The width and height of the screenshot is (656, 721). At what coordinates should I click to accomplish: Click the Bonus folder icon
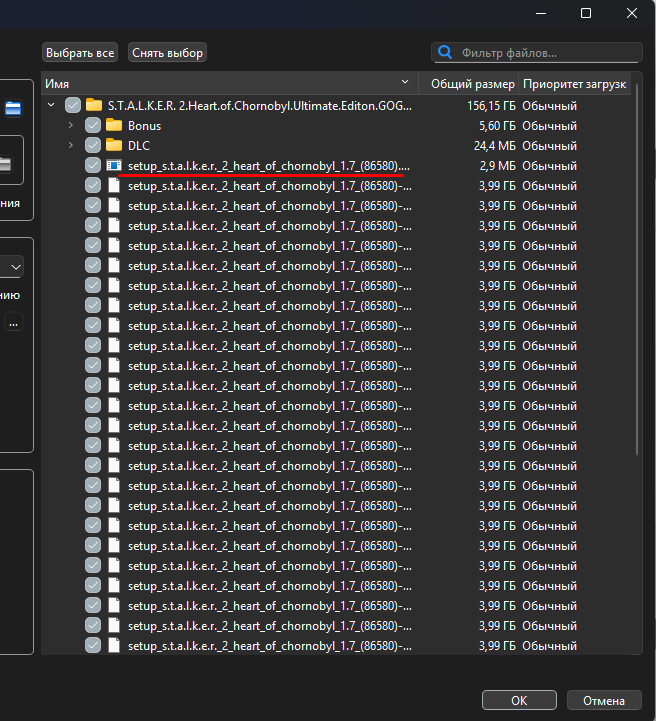(x=114, y=125)
